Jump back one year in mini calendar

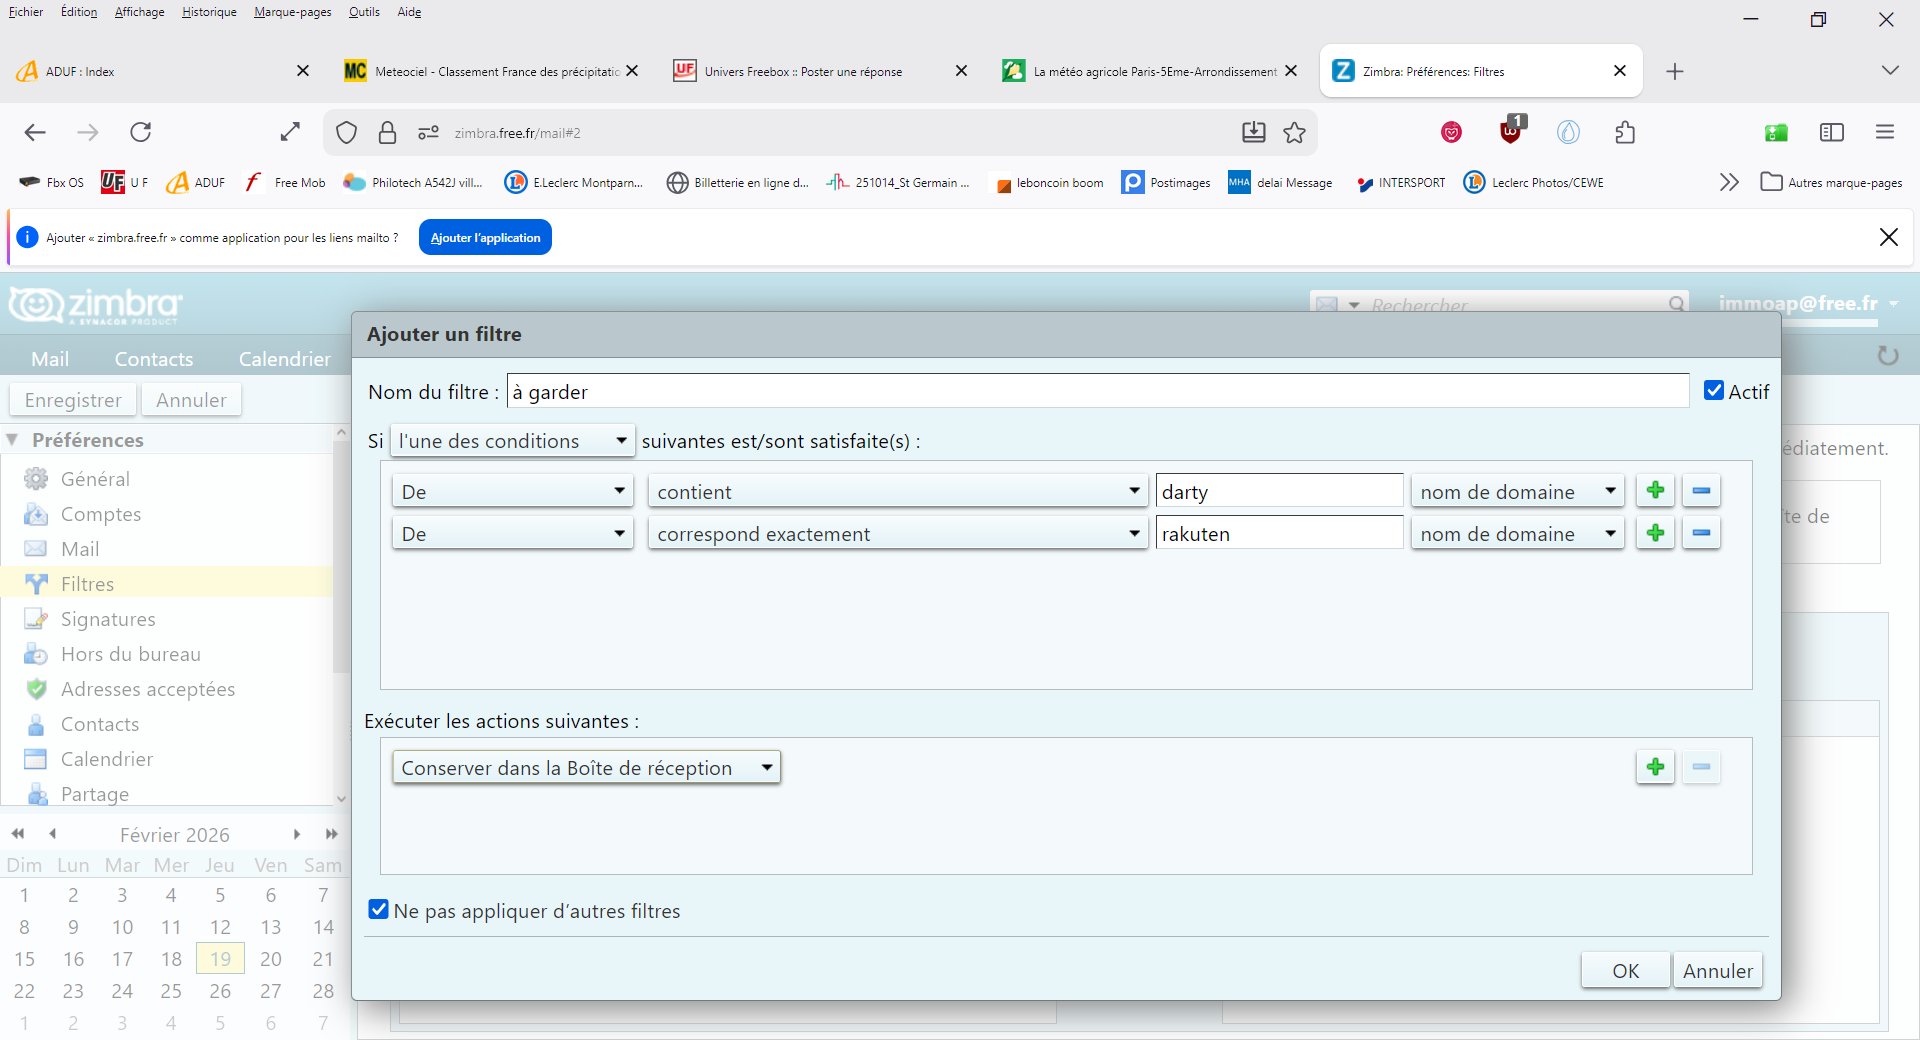[x=18, y=834]
